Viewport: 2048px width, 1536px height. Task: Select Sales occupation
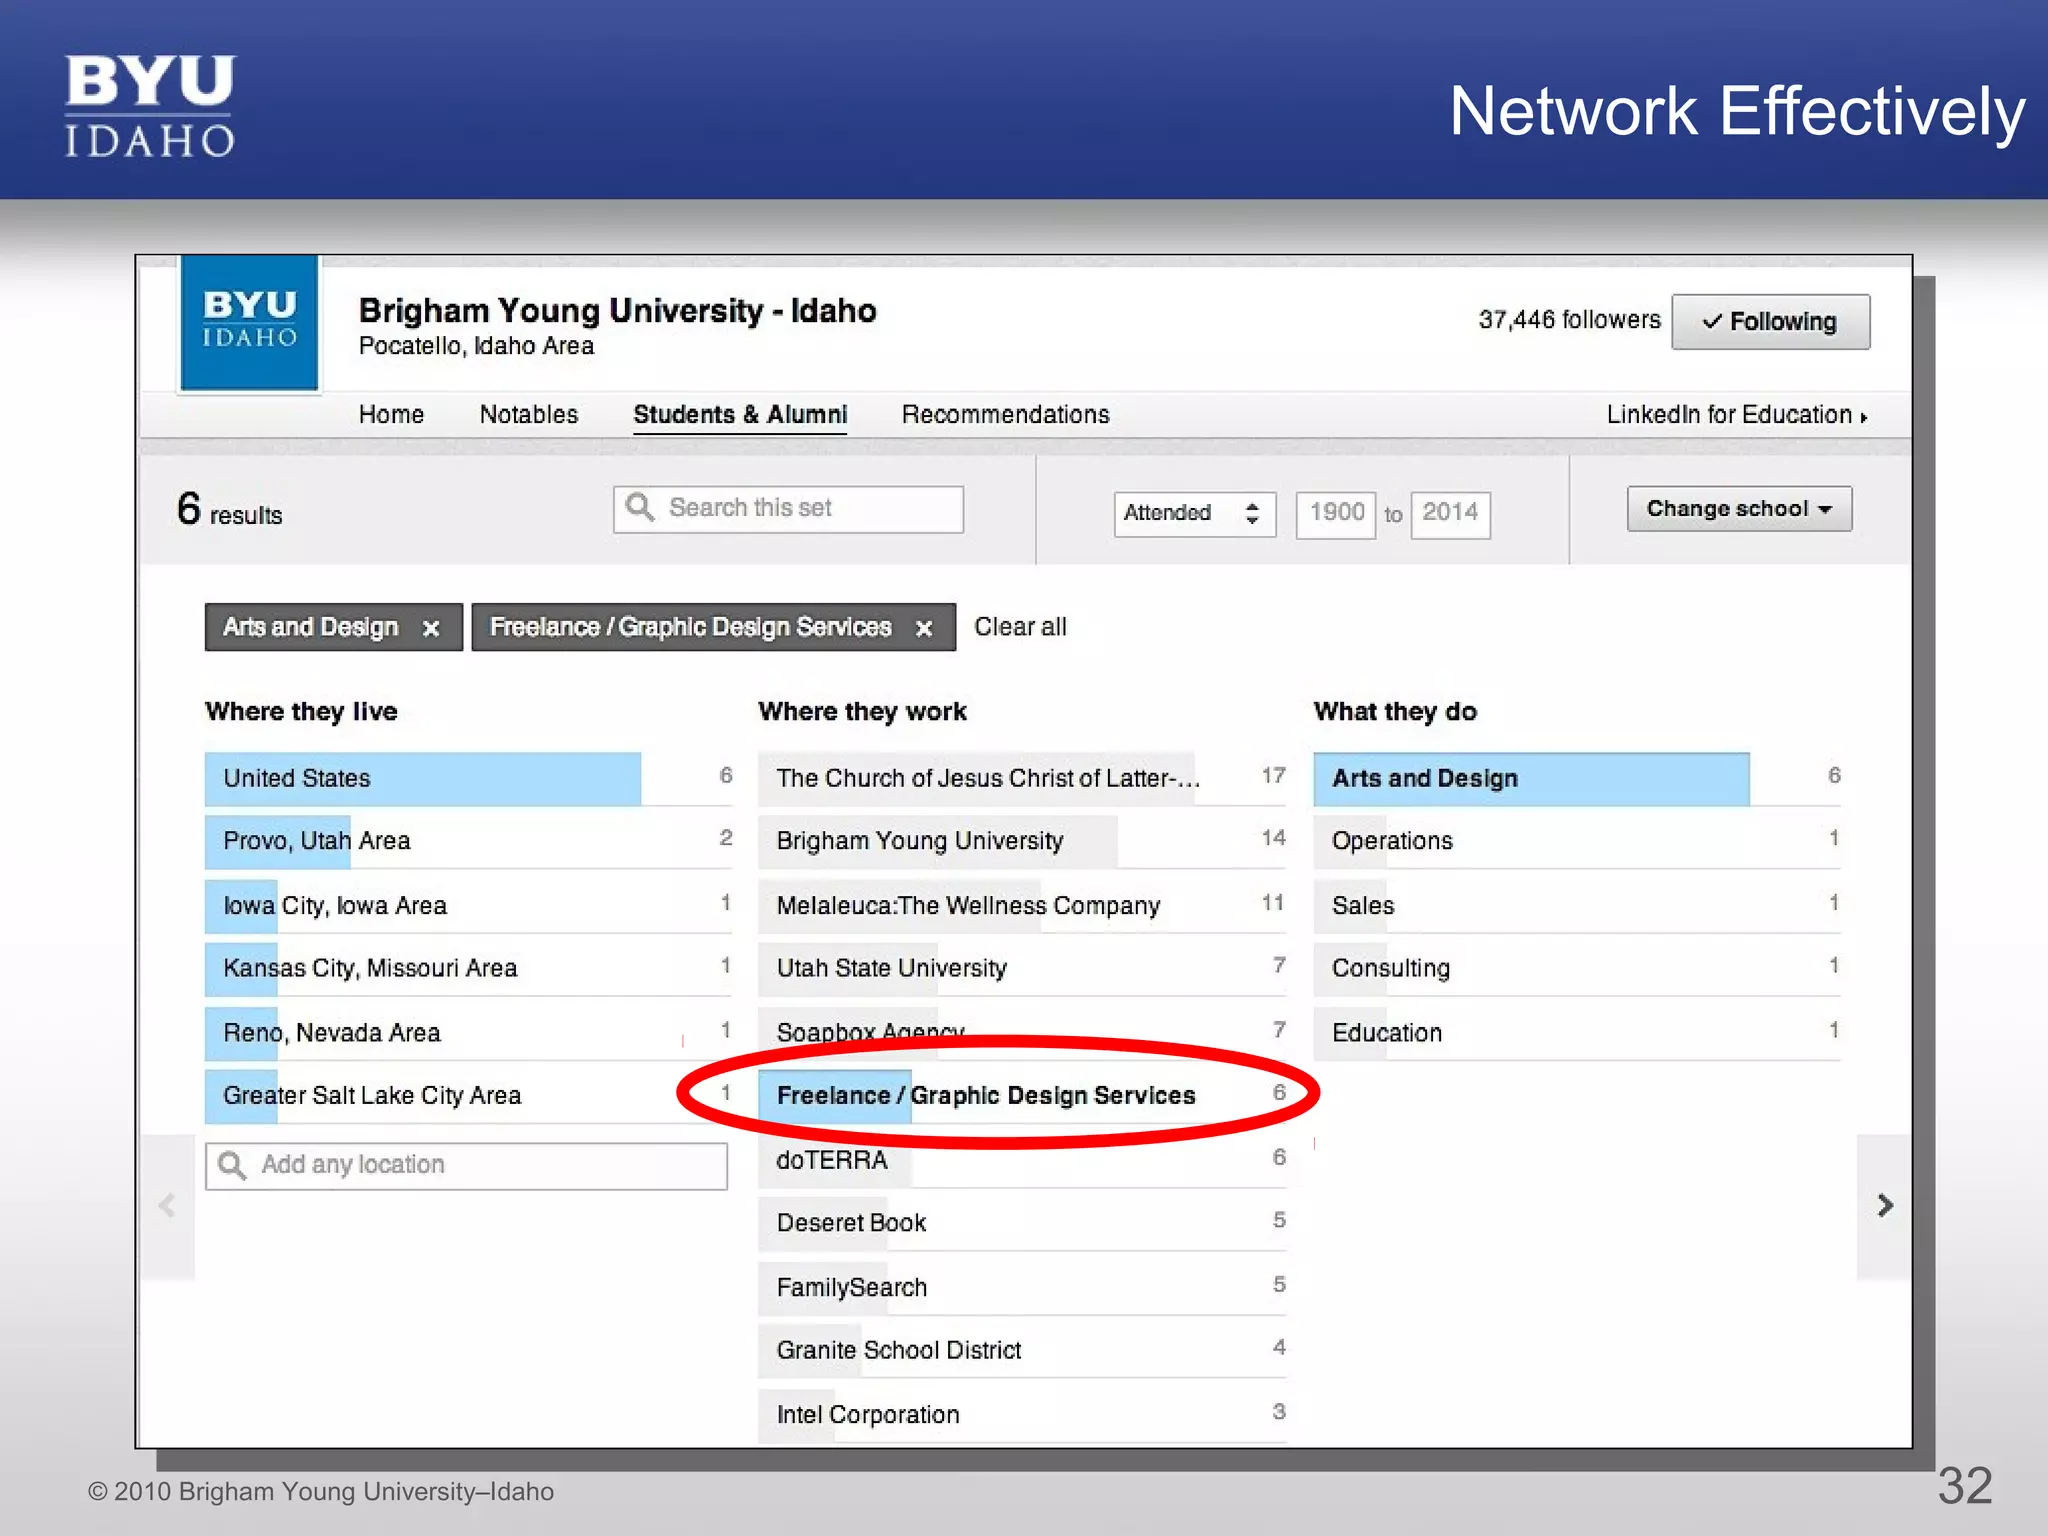pyautogui.click(x=1577, y=905)
